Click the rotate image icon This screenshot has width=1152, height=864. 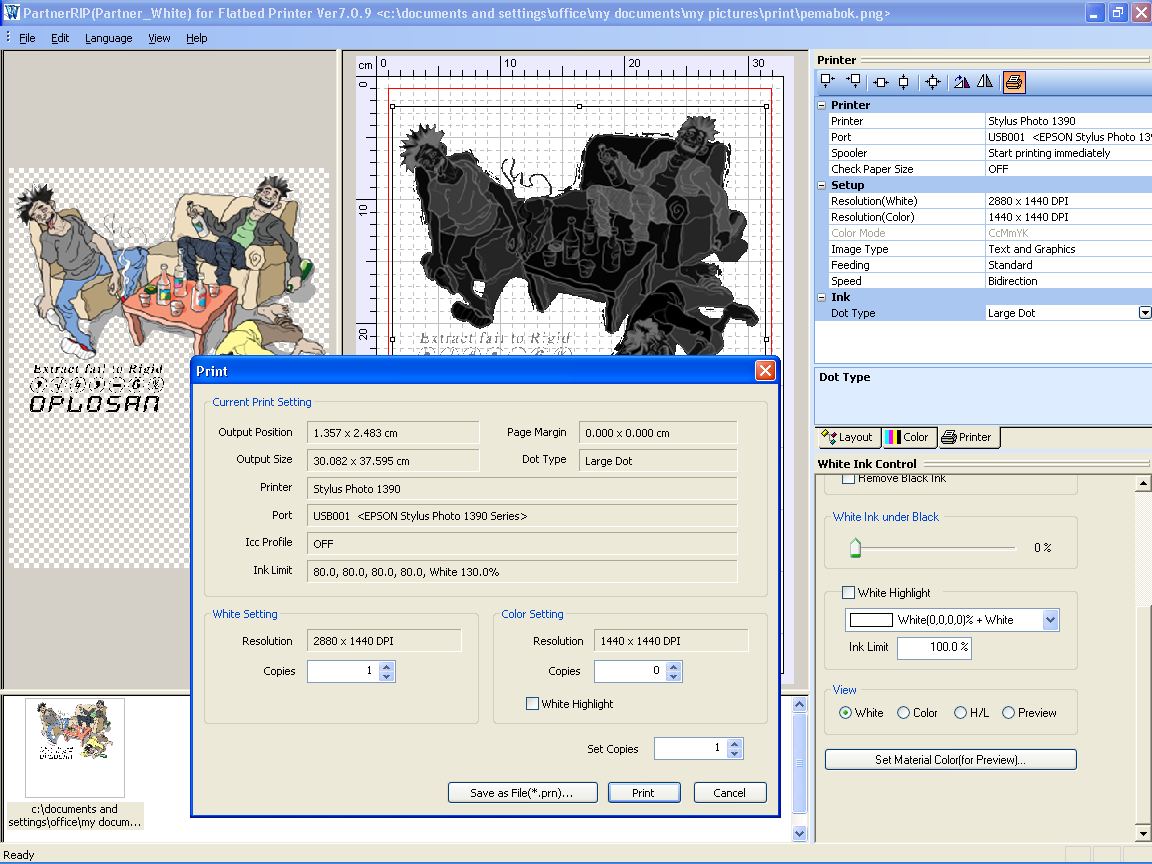pyautogui.click(x=961, y=82)
